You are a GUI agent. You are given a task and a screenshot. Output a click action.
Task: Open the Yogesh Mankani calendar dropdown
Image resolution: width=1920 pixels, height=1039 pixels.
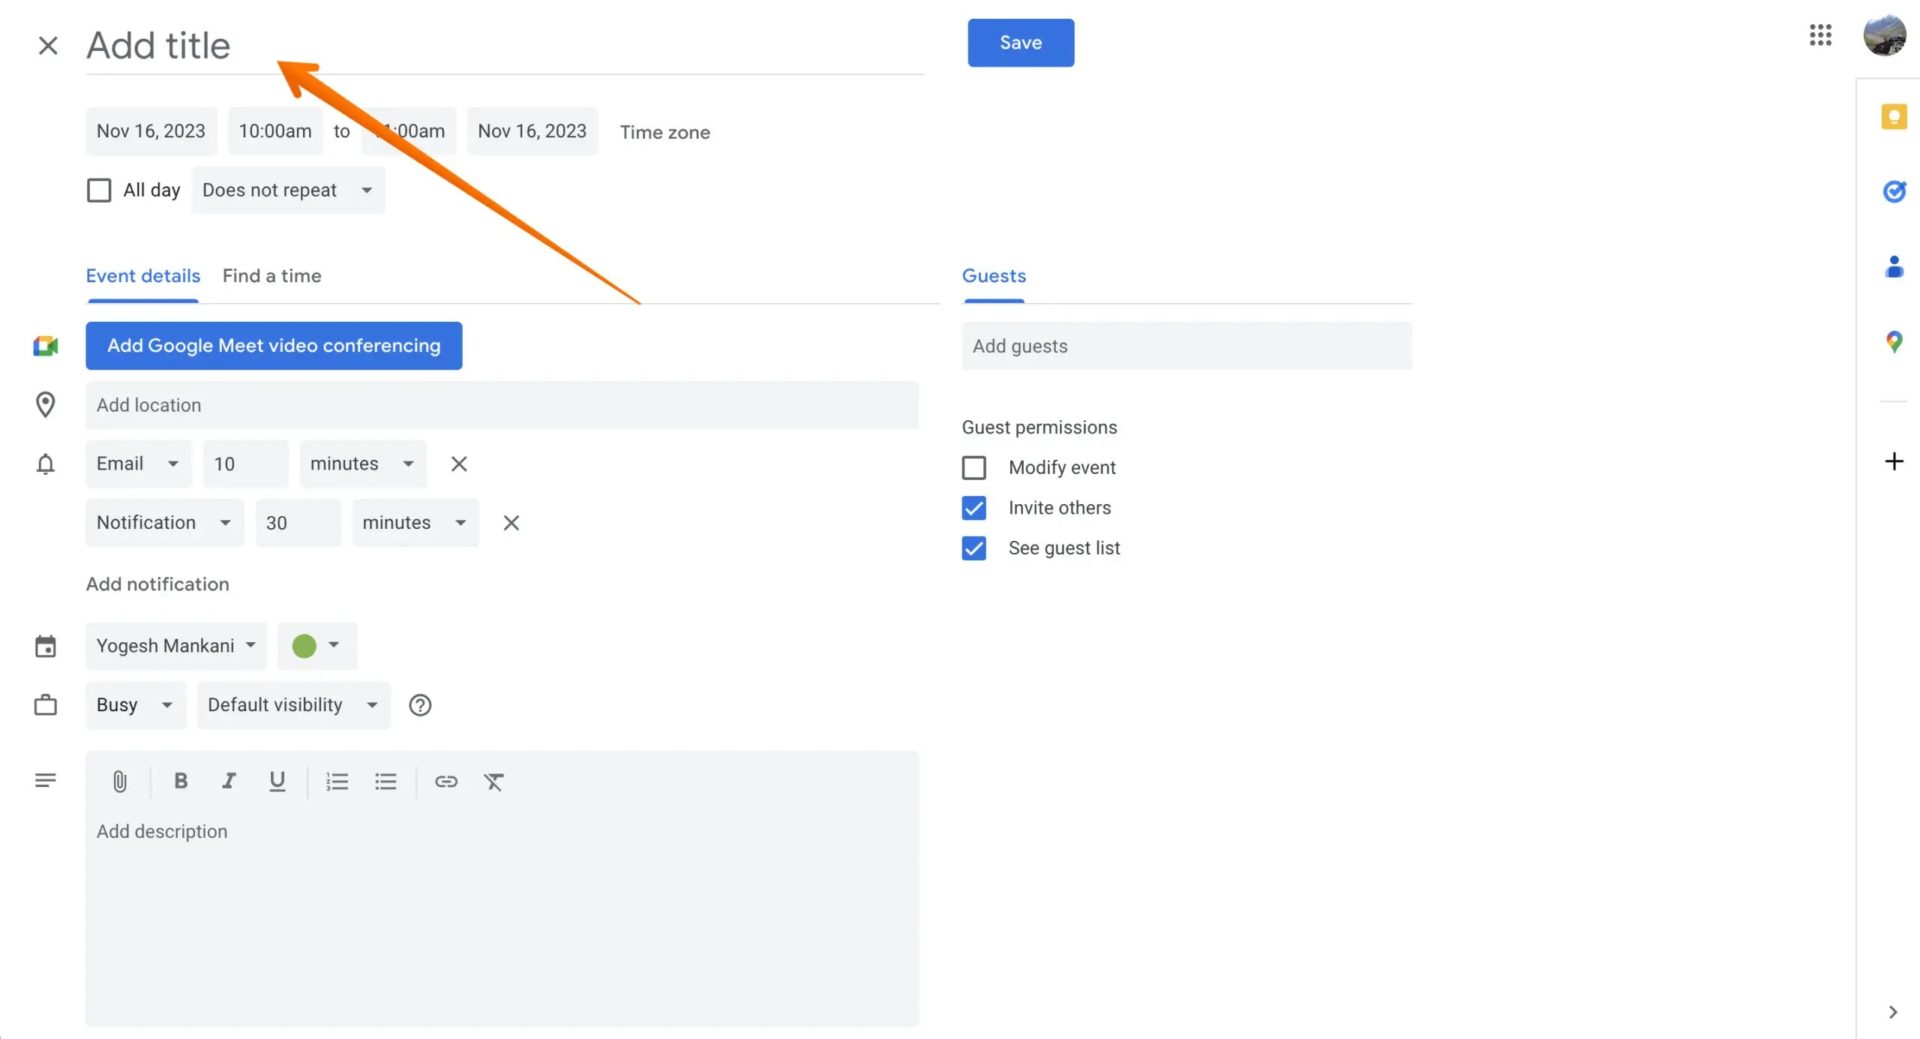point(176,646)
